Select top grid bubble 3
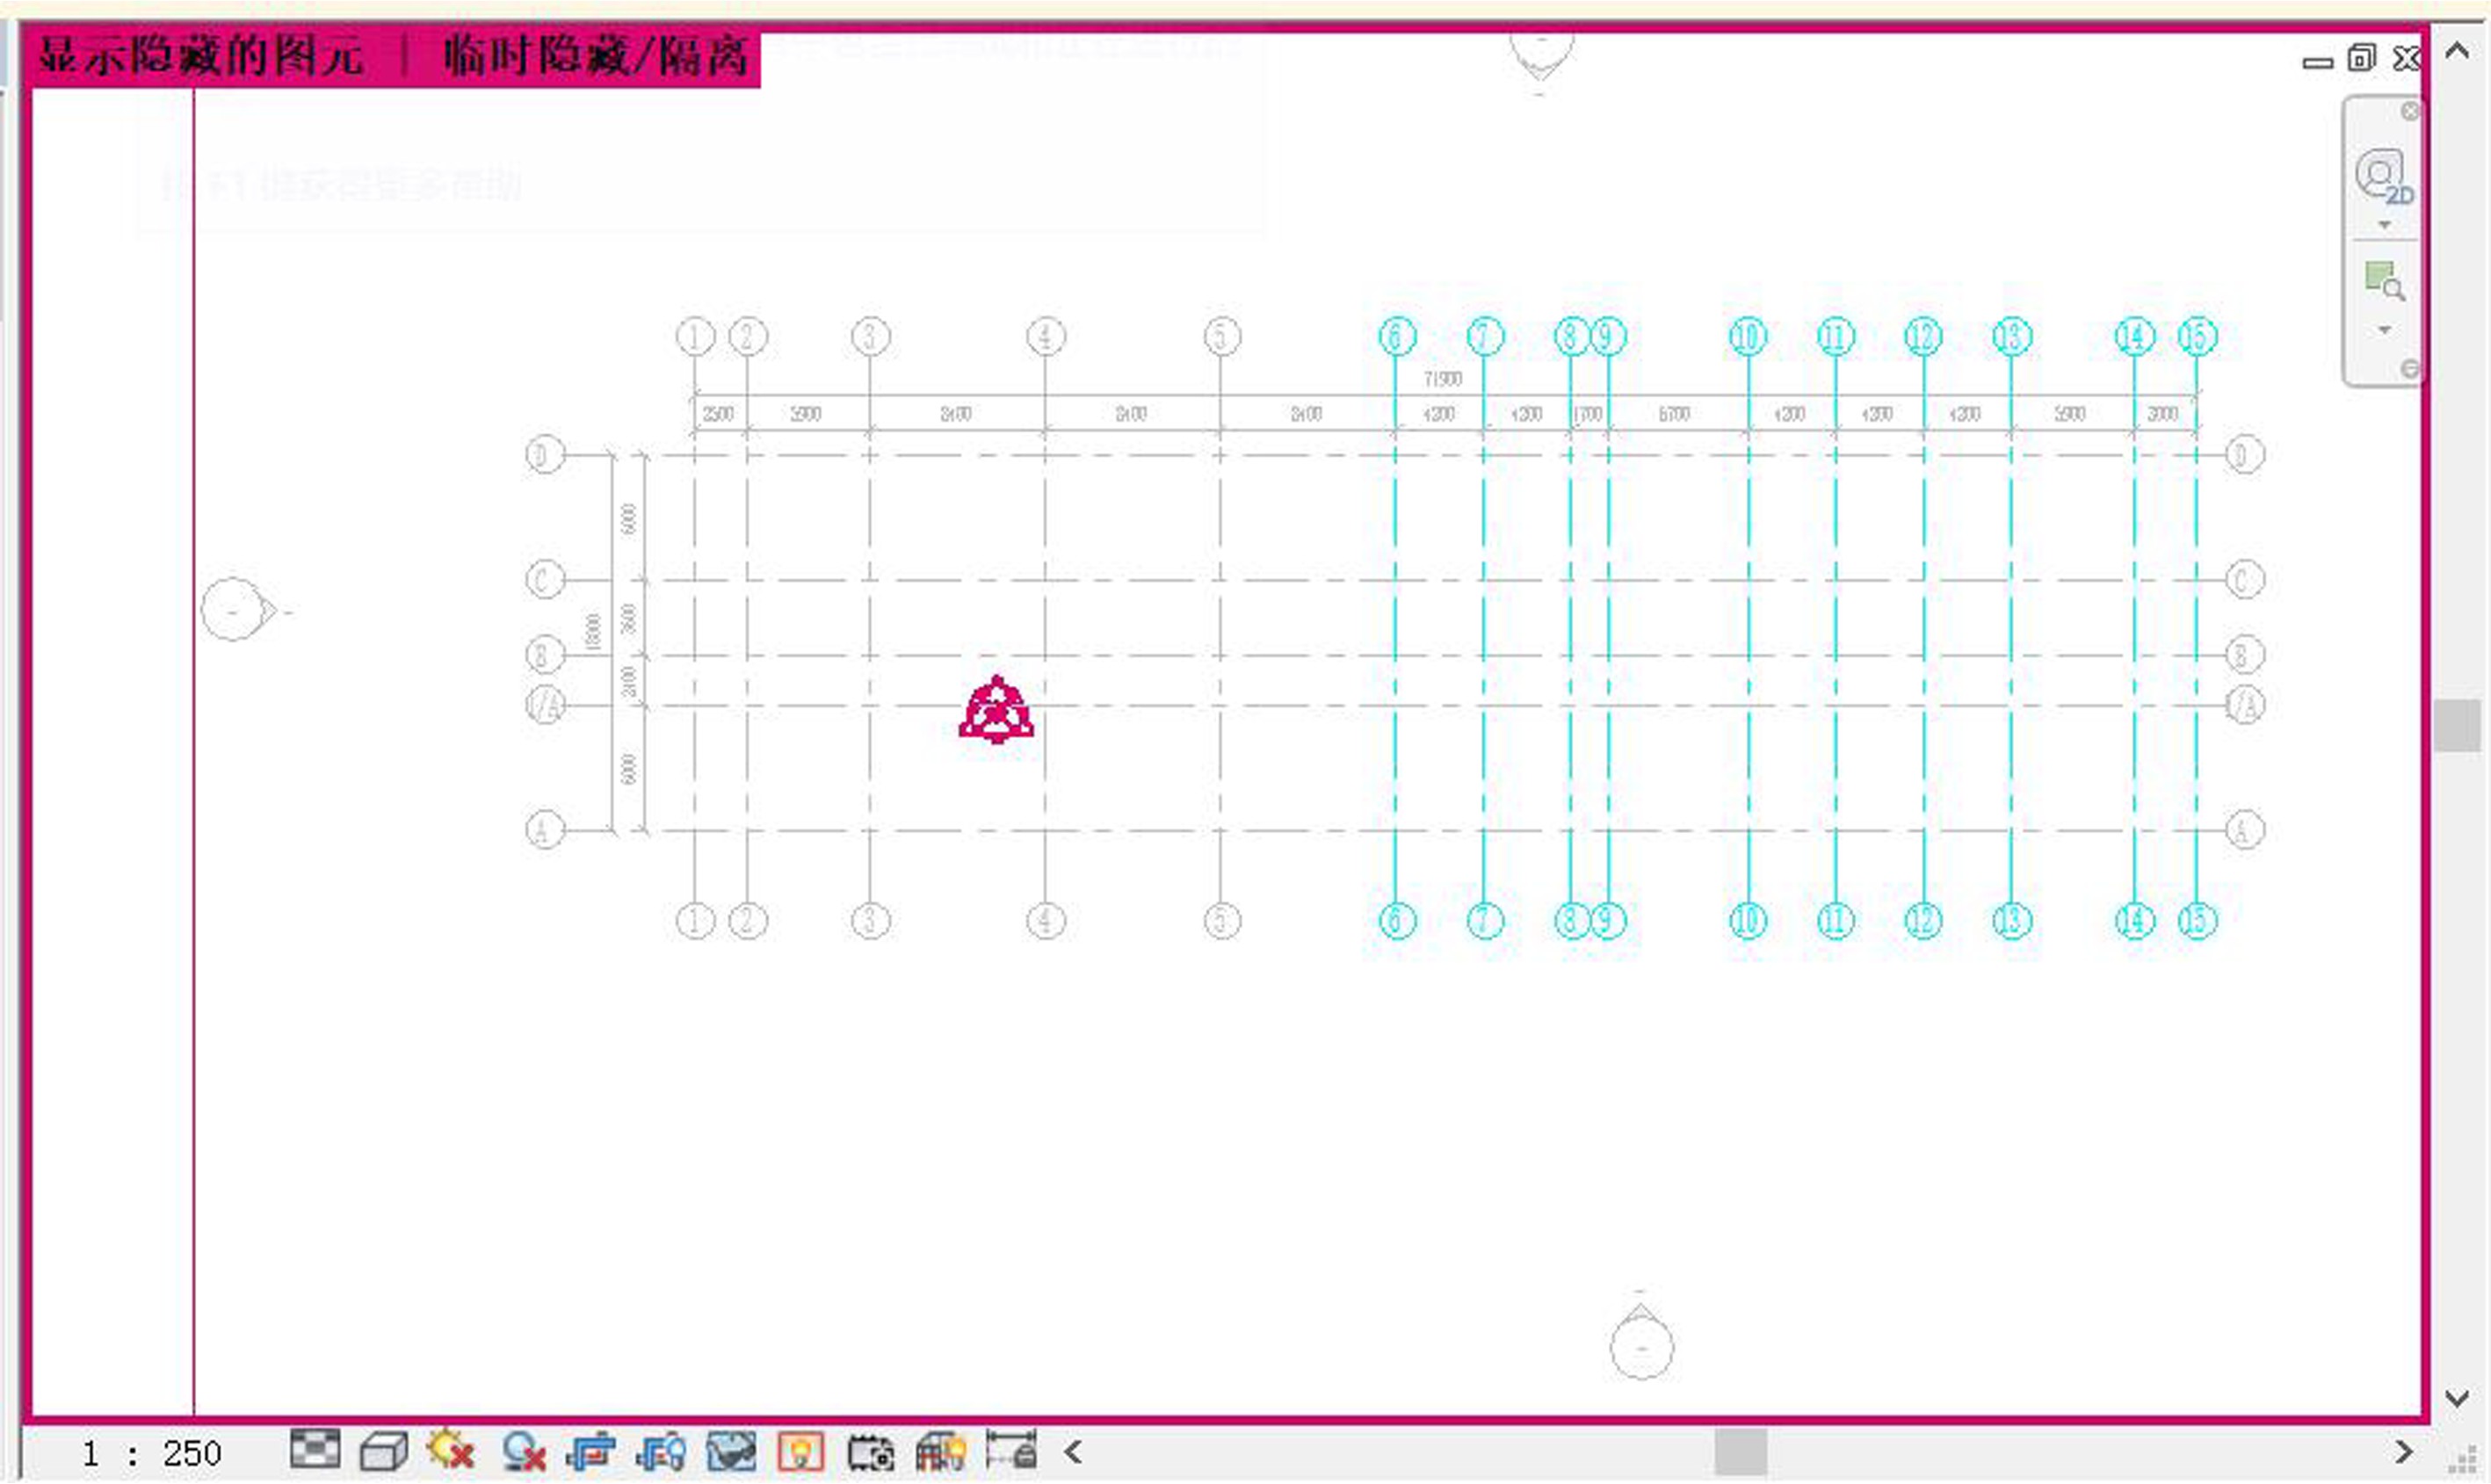The image size is (2491, 1484). pos(870,337)
